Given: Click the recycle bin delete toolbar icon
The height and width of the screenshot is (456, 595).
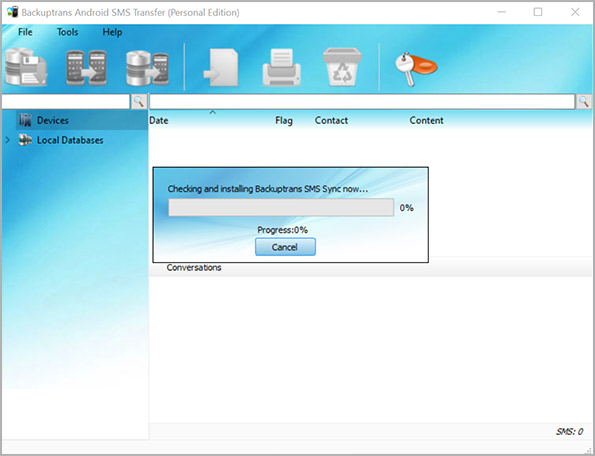Looking at the screenshot, I should click(342, 67).
